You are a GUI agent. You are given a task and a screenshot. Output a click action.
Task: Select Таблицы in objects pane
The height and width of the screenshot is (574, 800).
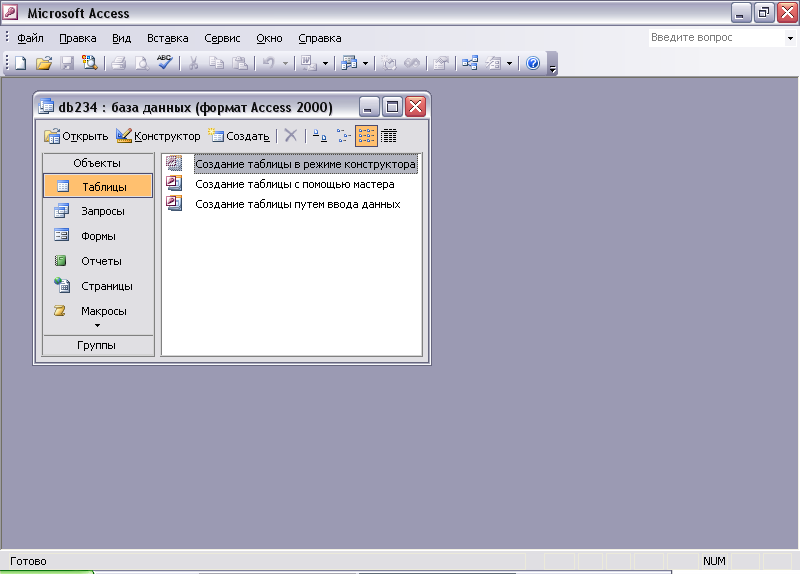[x=98, y=186]
